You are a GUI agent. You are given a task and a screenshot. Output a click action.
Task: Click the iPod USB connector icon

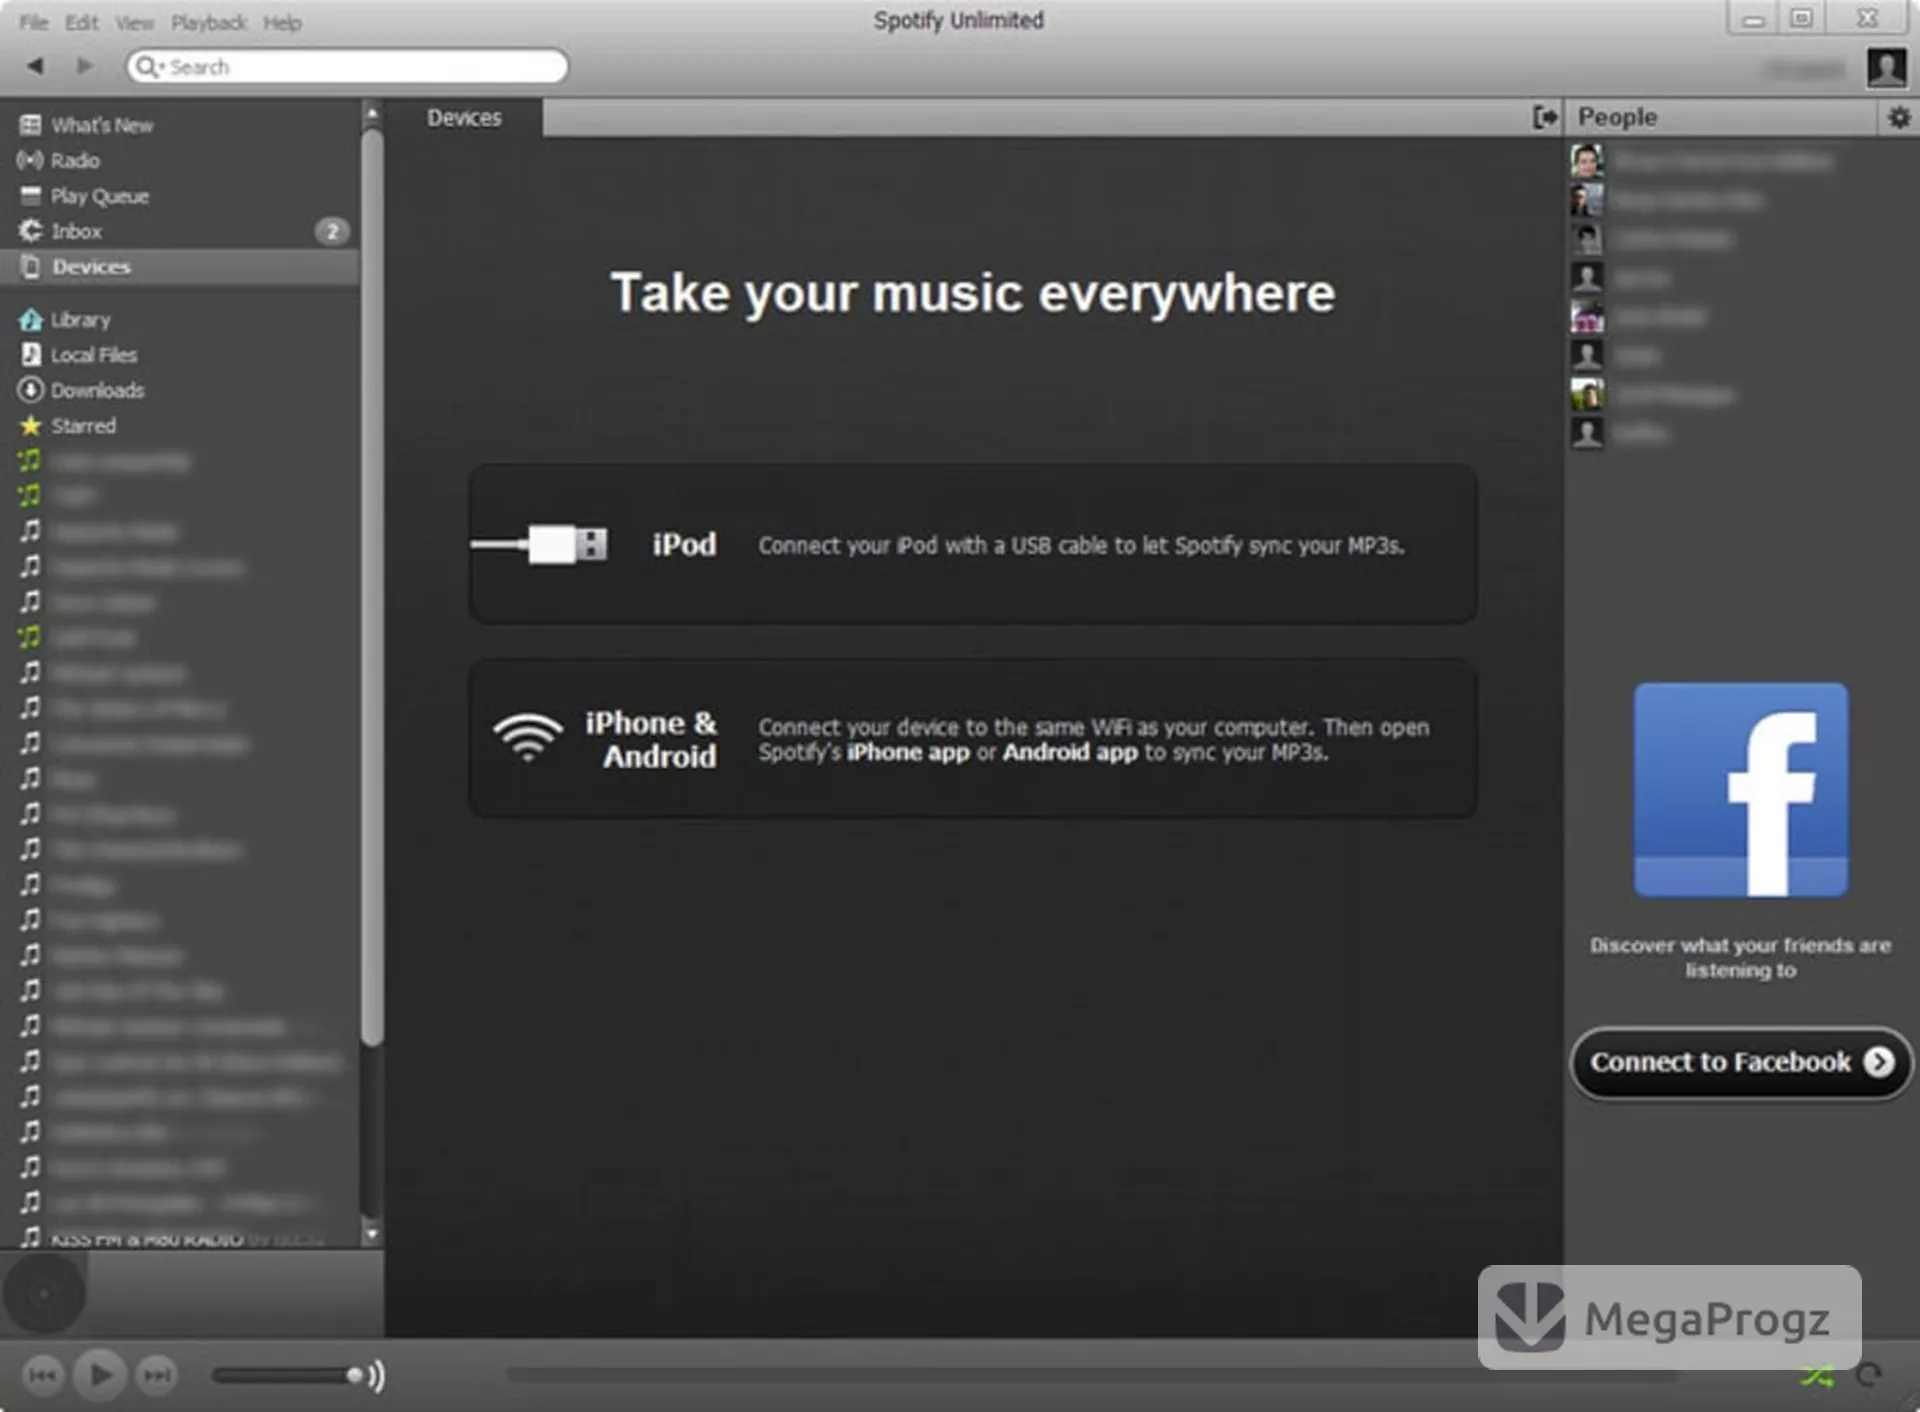(540, 544)
